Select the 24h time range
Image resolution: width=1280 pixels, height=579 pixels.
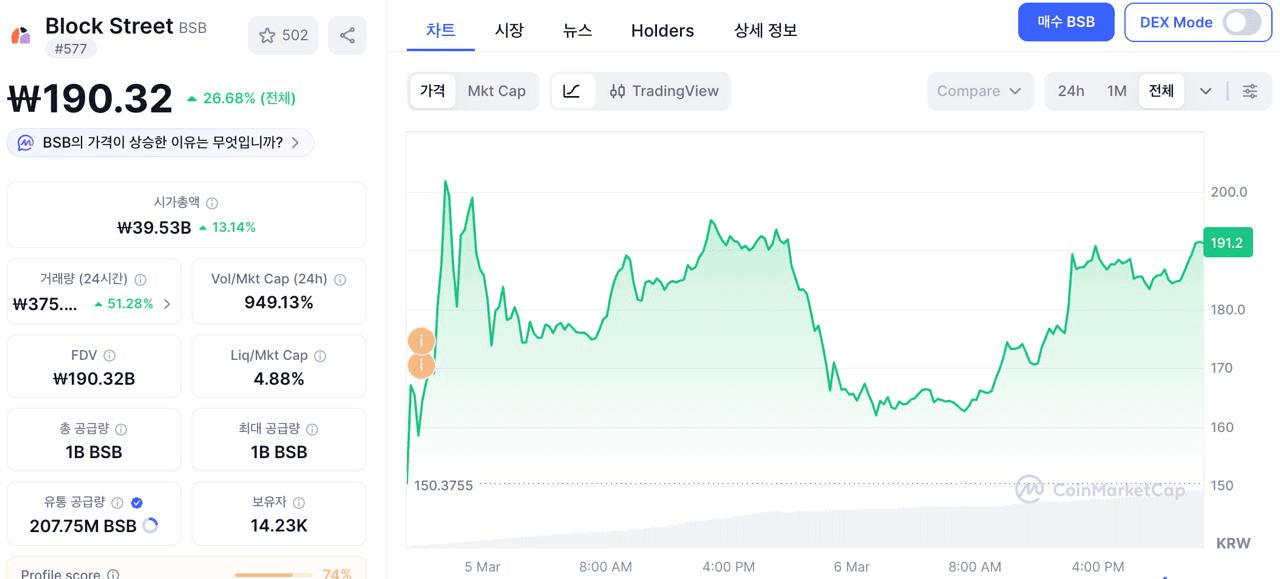[x=1071, y=91]
